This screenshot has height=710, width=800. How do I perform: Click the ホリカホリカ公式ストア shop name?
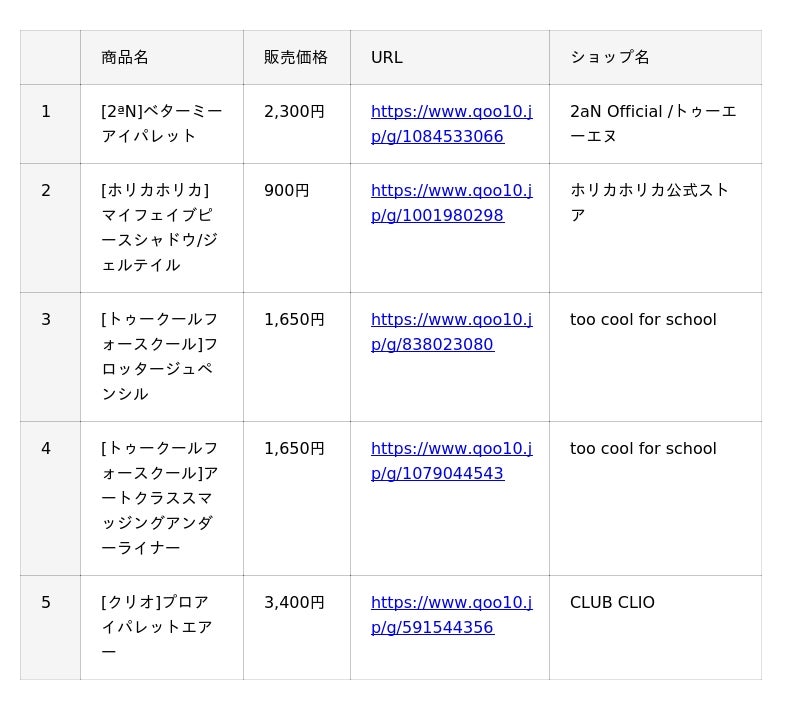click(x=649, y=203)
